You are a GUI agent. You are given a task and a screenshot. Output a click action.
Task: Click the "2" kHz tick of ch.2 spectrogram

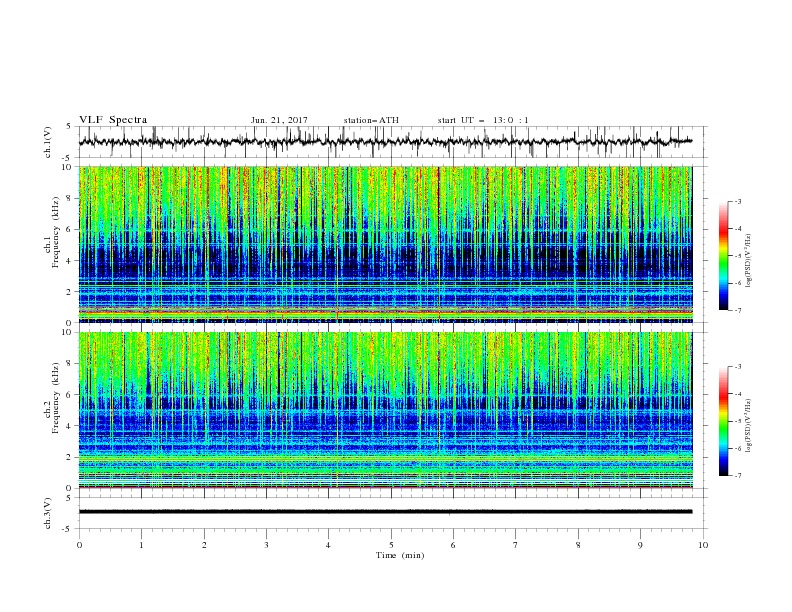coord(70,457)
